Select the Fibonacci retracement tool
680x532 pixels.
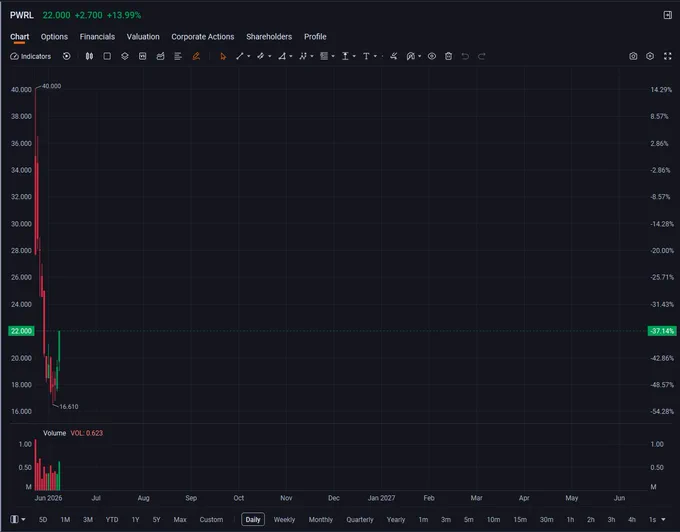(x=324, y=56)
